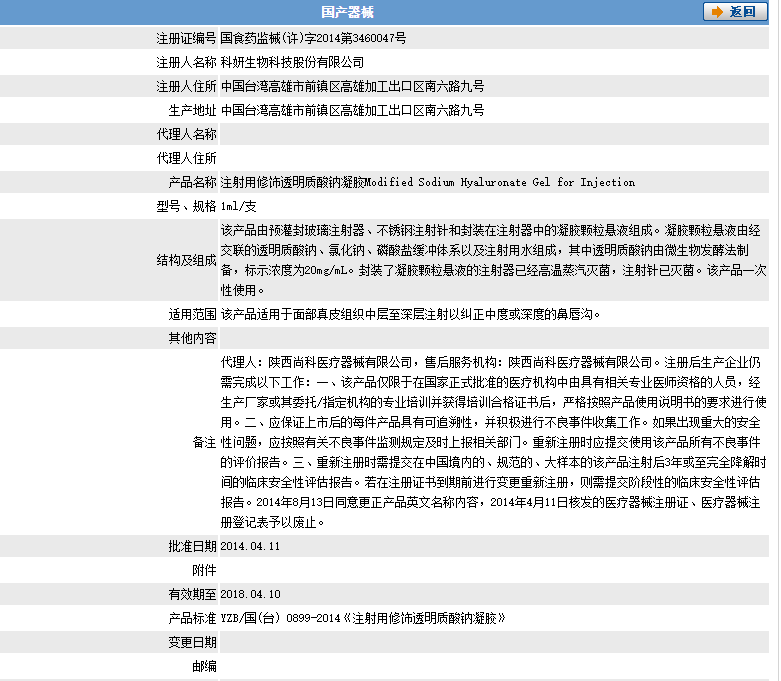Click the 其他内容 row label
Image resolution: width=781 pixels, height=681 pixels.
point(192,338)
